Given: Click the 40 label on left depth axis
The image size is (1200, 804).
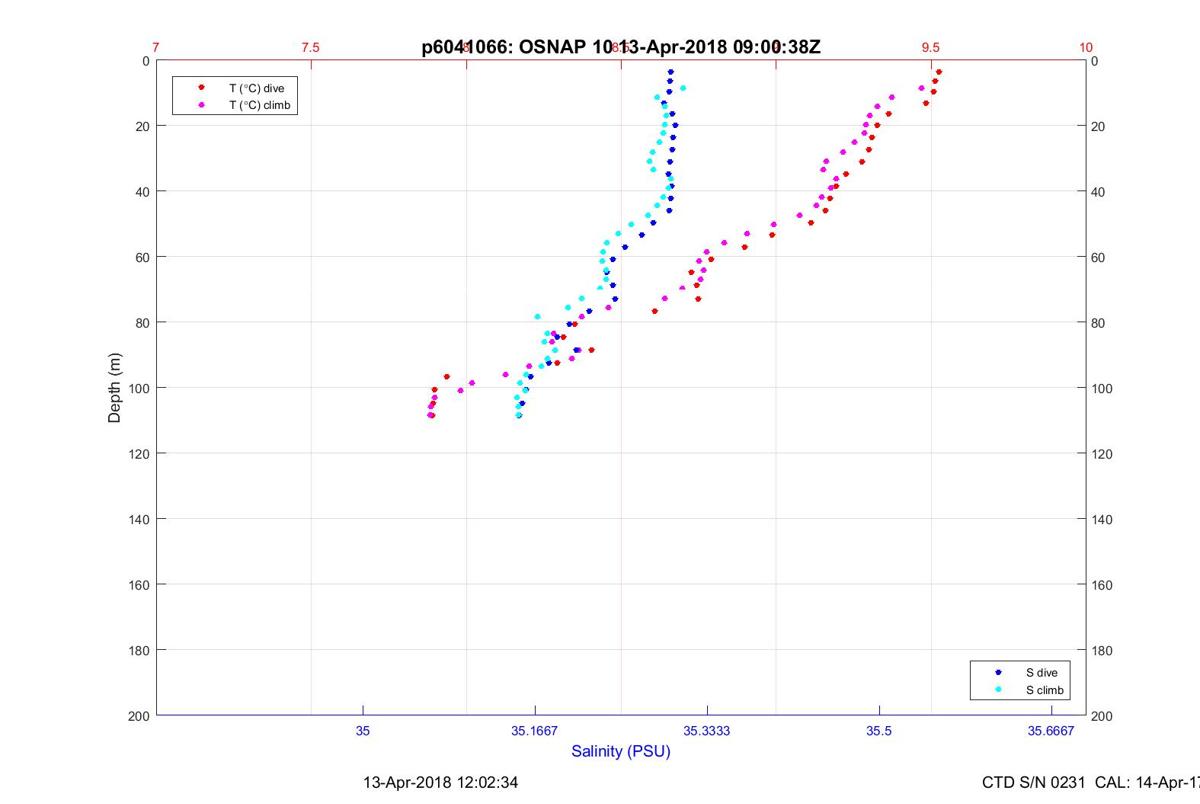Looking at the screenshot, I should tap(142, 192).
